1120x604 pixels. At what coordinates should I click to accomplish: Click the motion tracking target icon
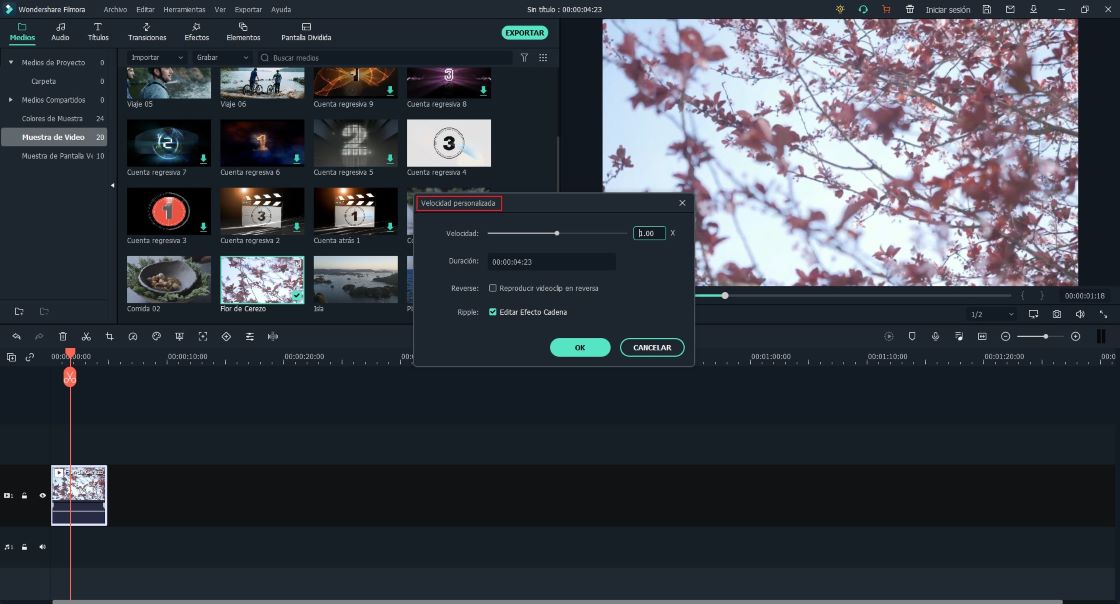click(x=203, y=336)
